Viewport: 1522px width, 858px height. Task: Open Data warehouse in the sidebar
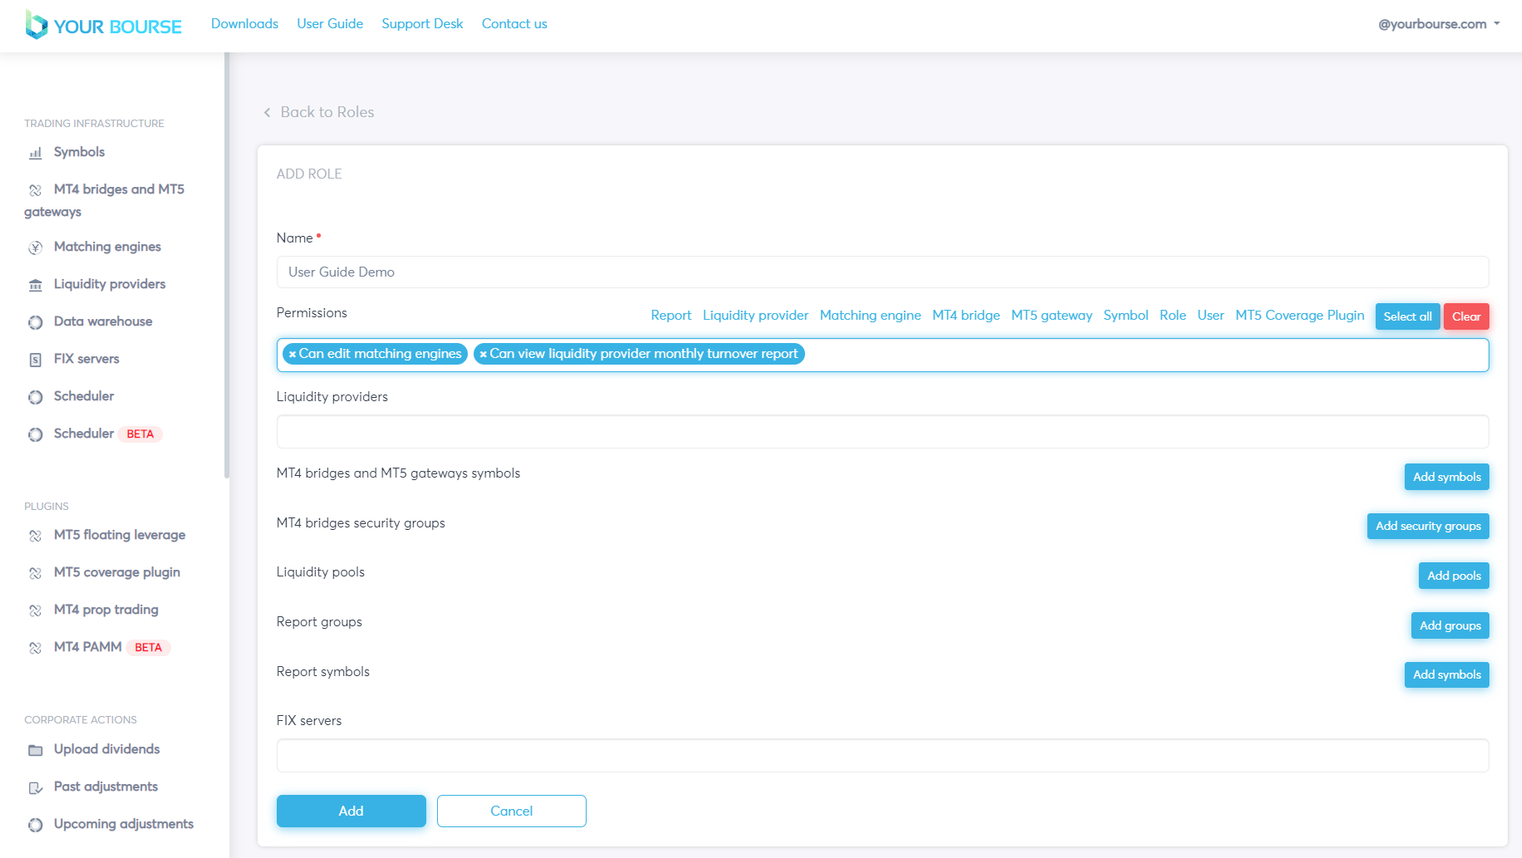pyautogui.click(x=103, y=321)
